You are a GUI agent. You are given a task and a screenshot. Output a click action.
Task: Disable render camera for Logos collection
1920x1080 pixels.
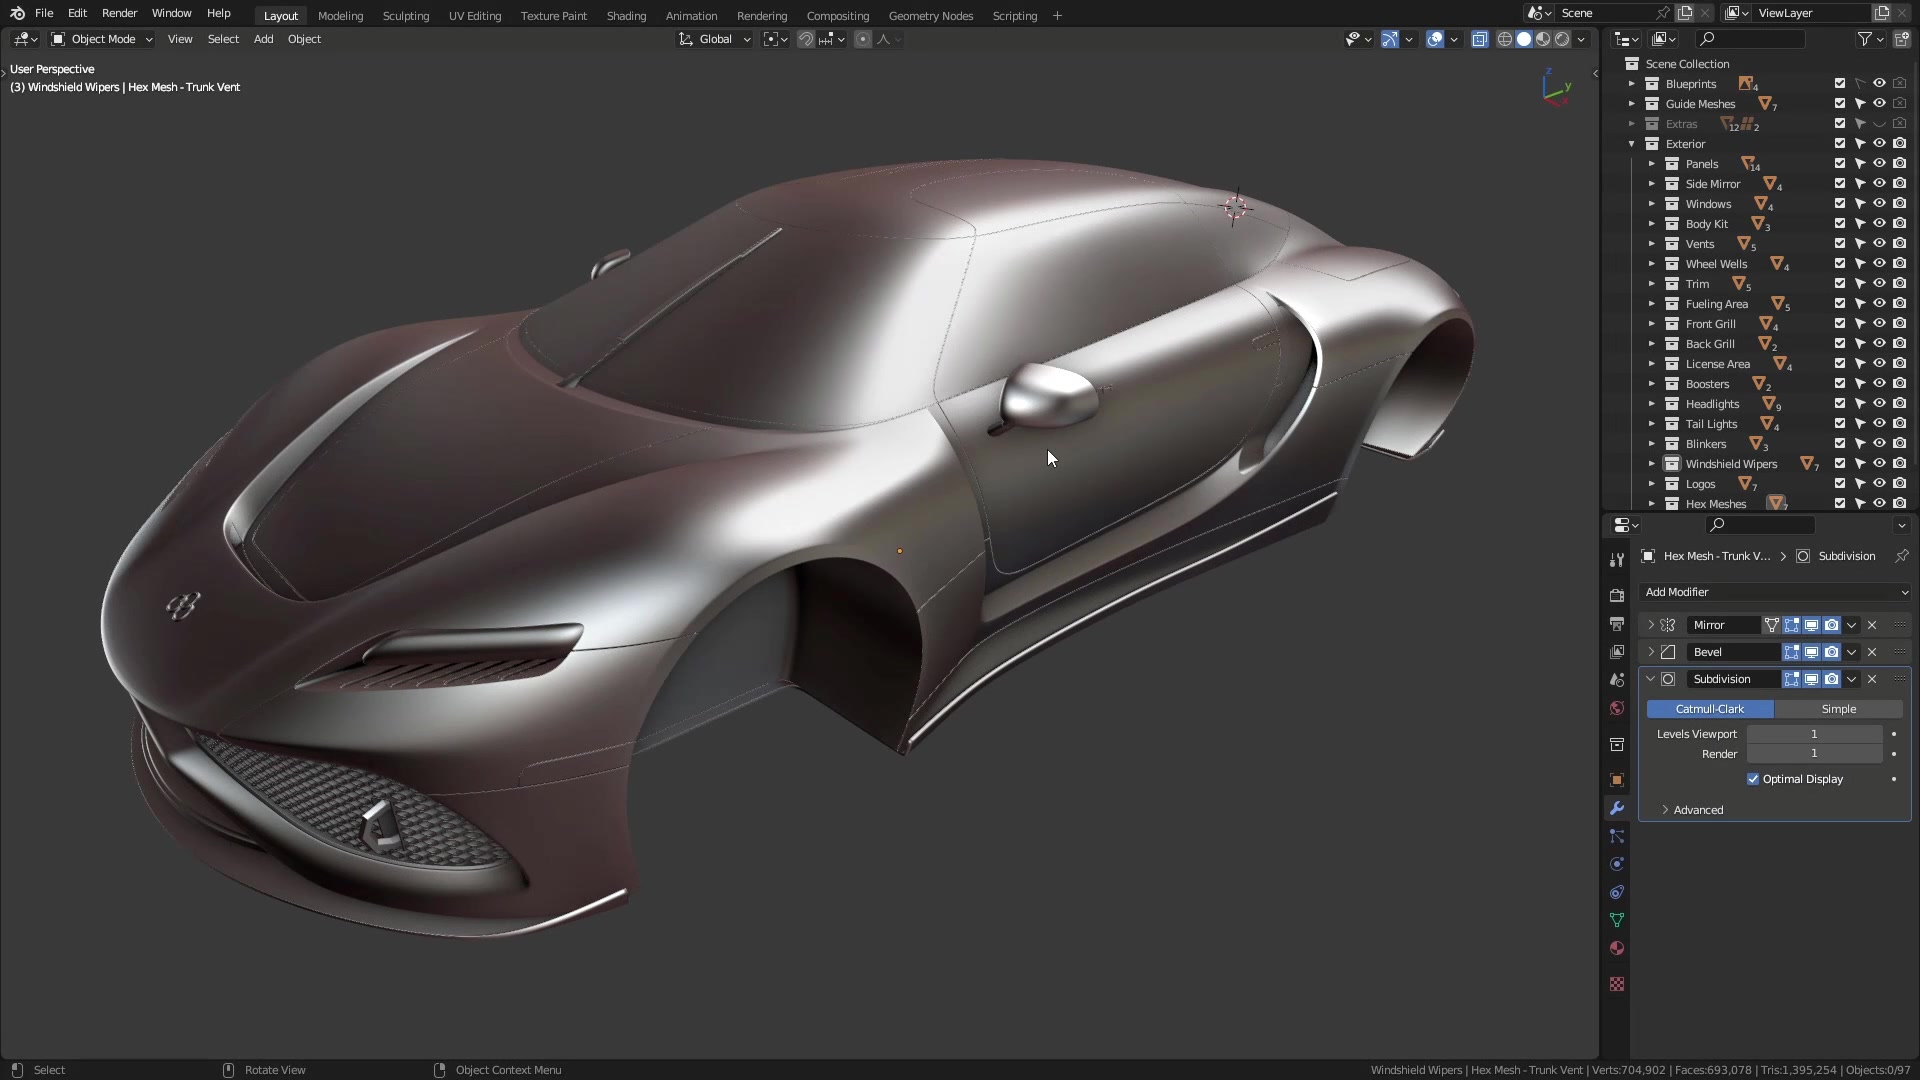1899,483
